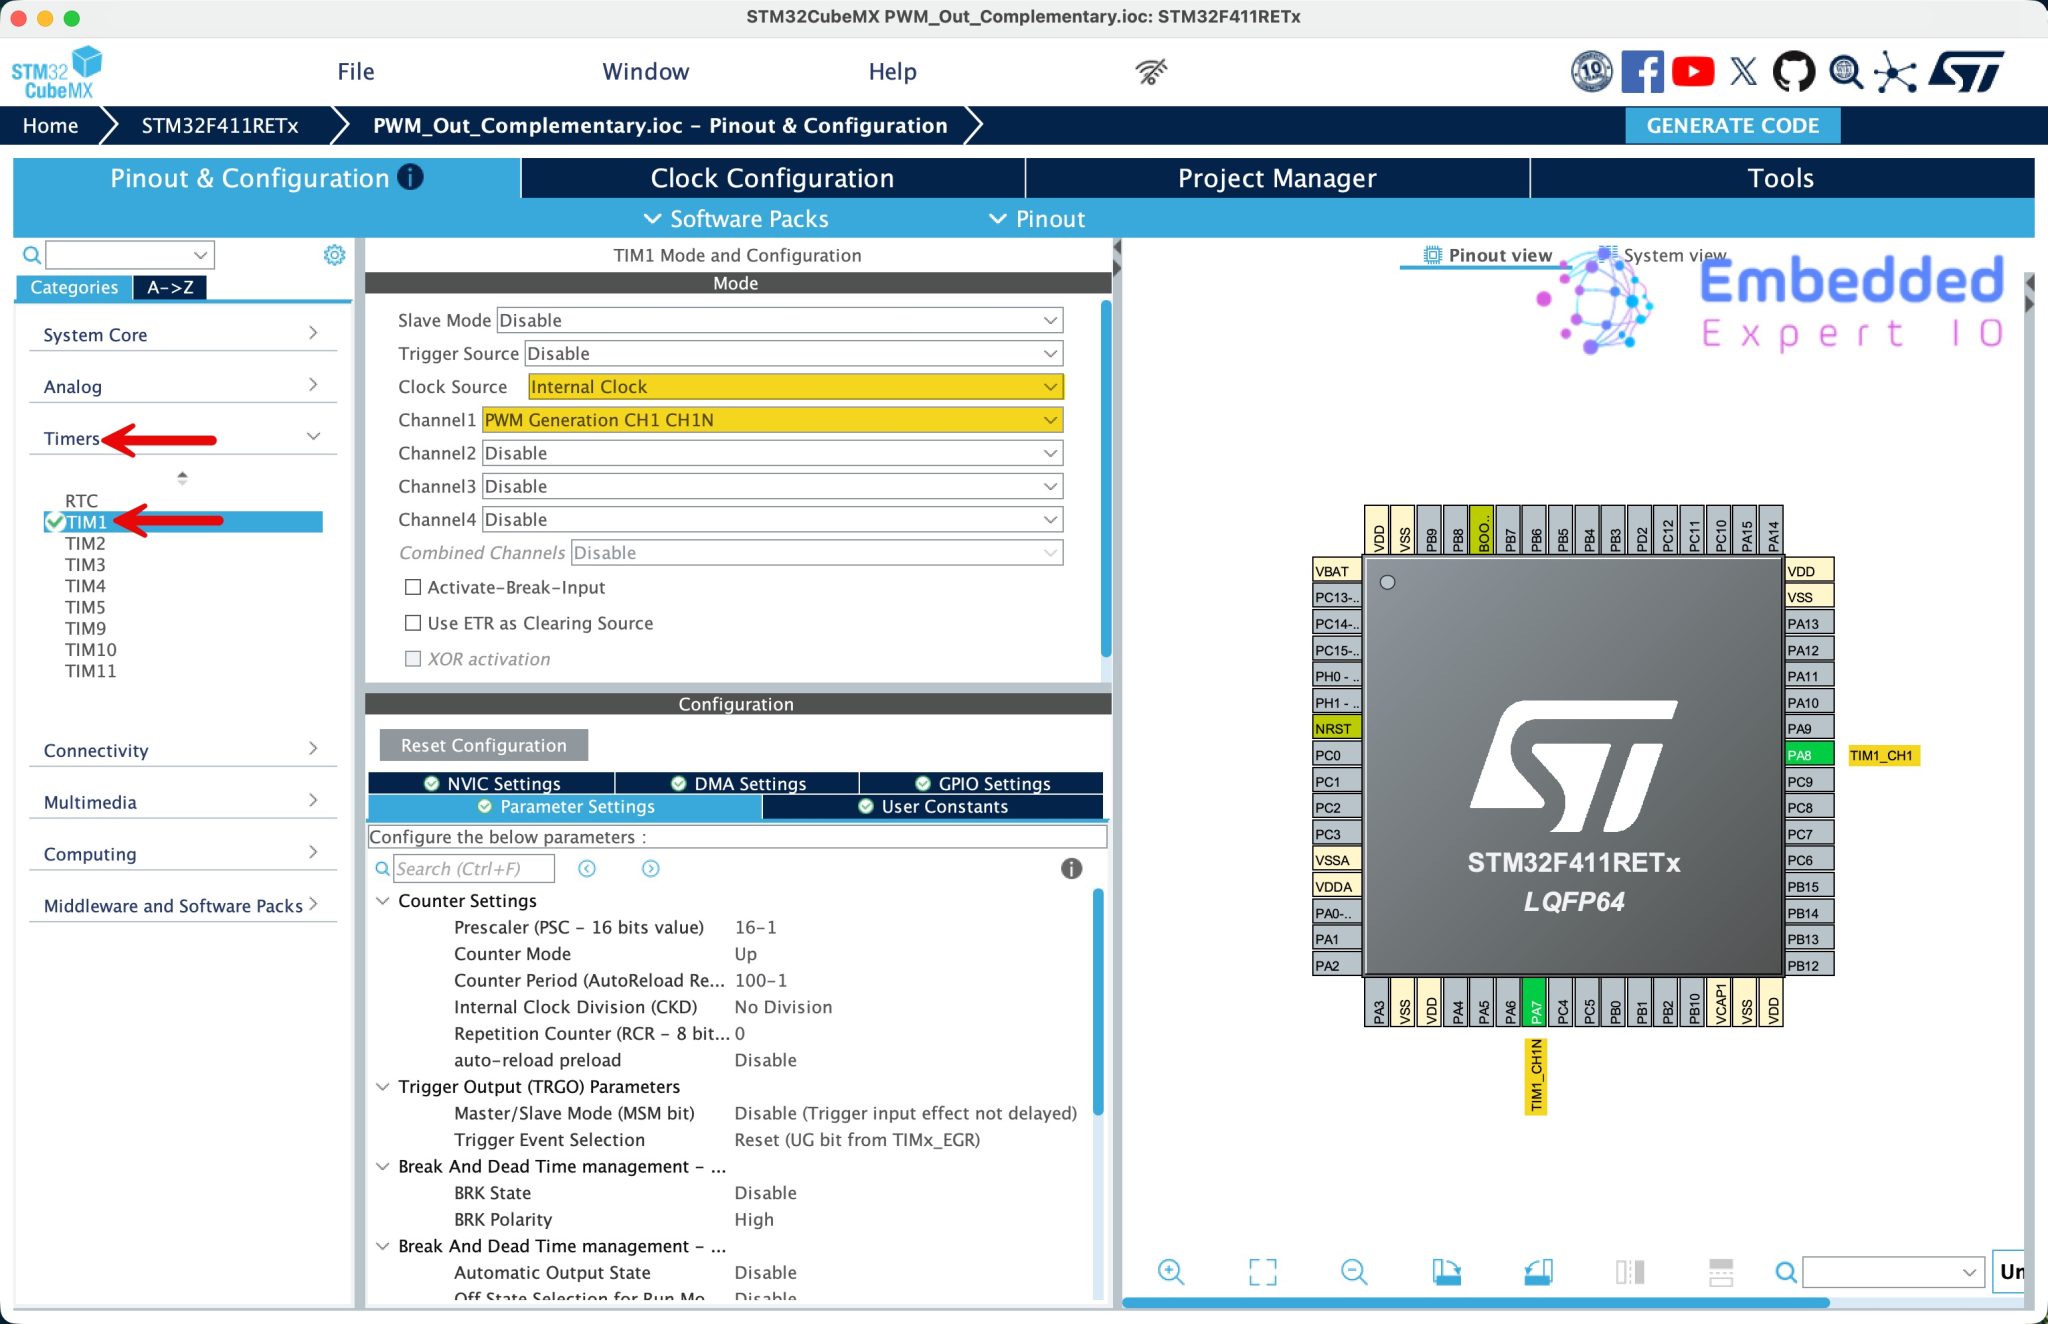Rotate the chip view counterclockwise
2048x1324 pixels.
point(1538,1272)
